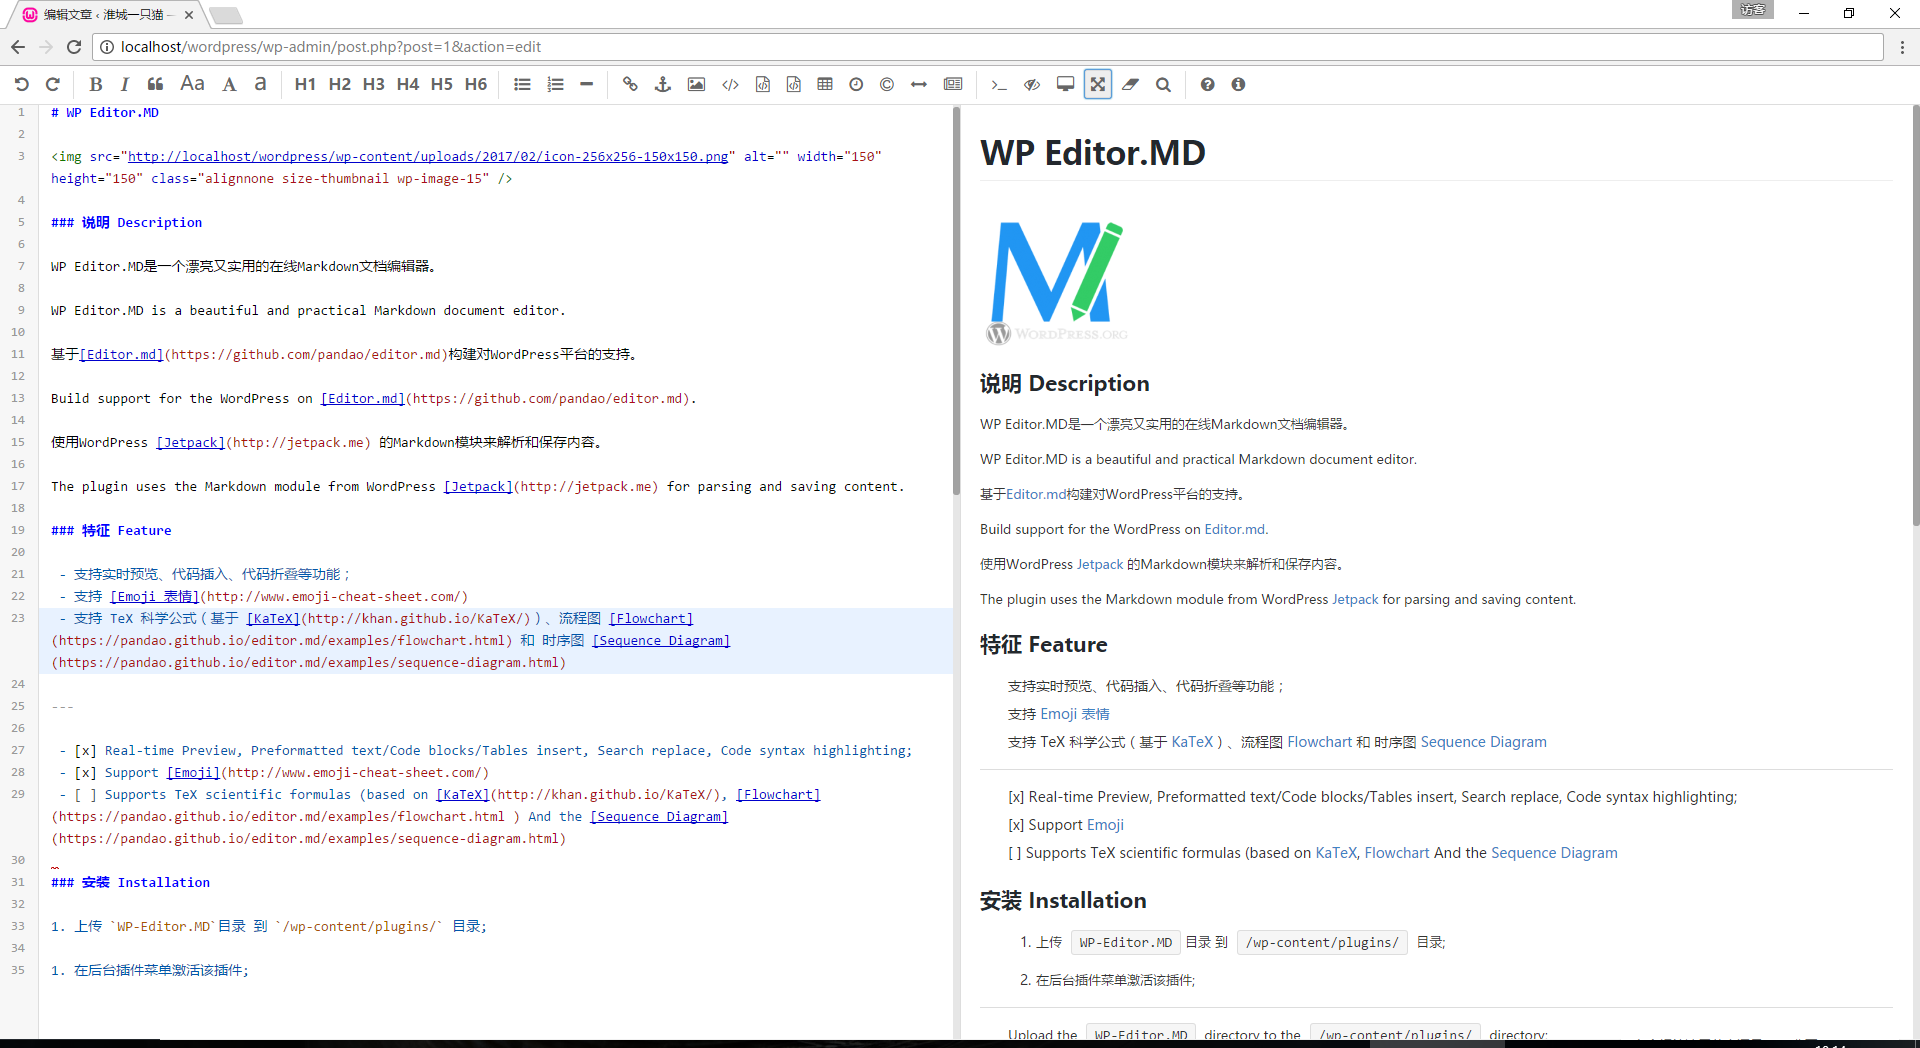Screen dimensions: 1920x1048
Task: Insert the newspaper-style icon element
Action: [x=953, y=85]
